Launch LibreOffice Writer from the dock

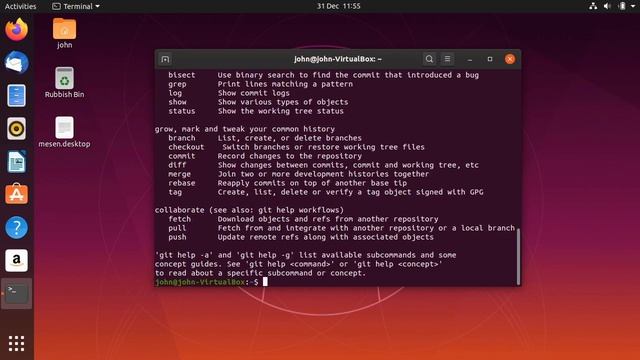tap(16, 162)
